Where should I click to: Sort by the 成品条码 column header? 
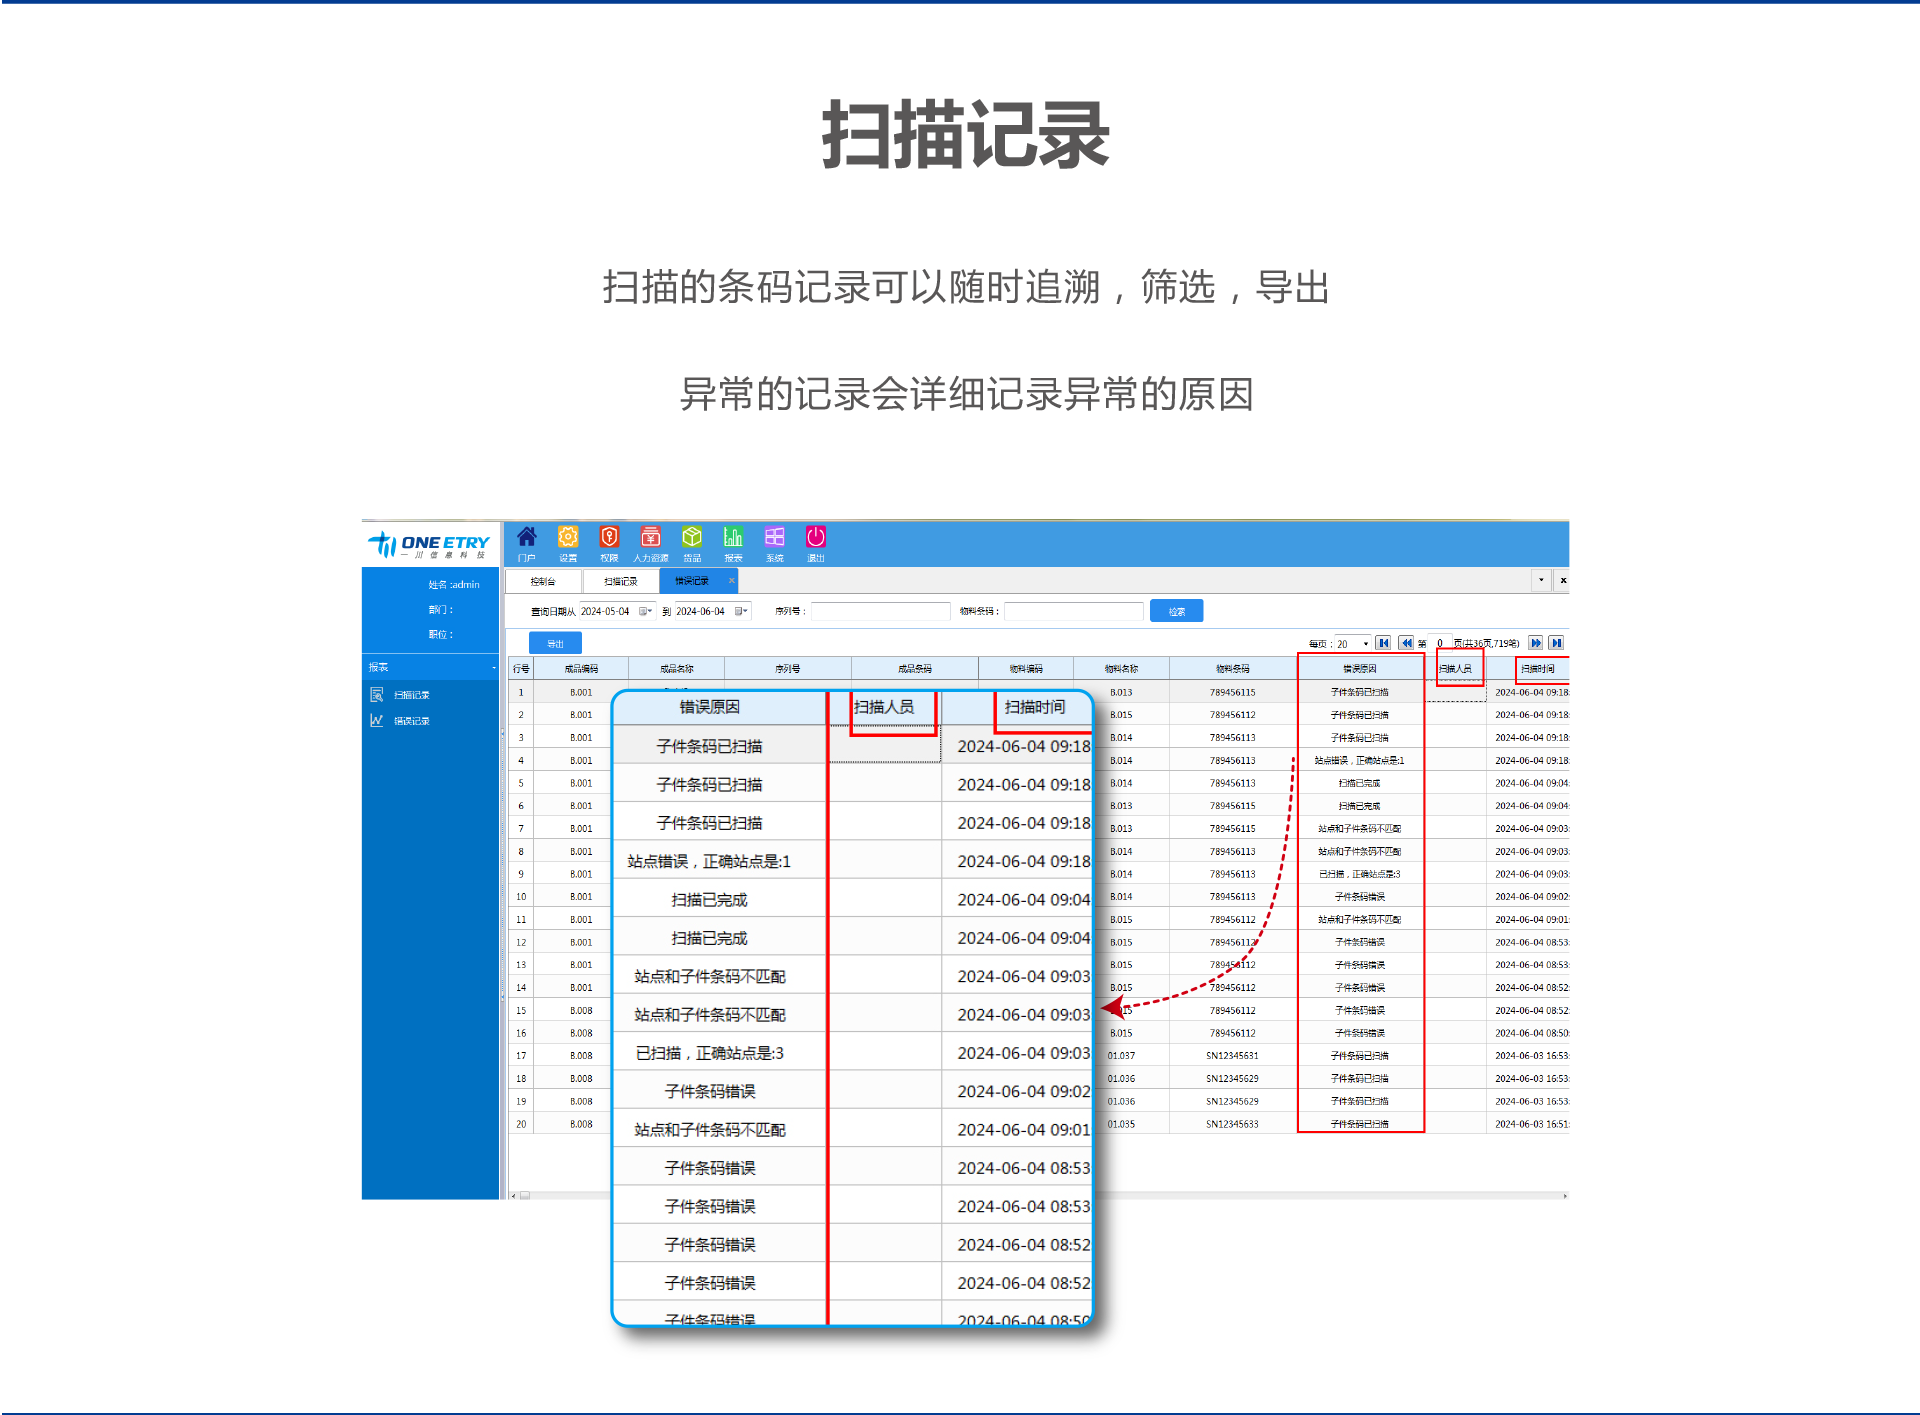pyautogui.click(x=915, y=668)
